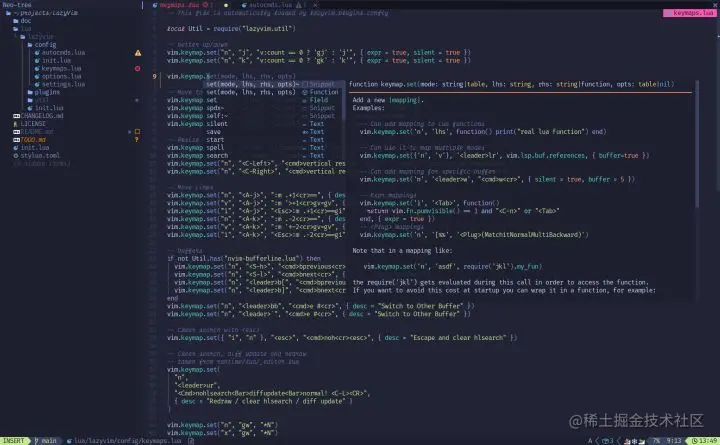
Task: Click the Lua icon in the autocmds.lua tab
Action: click(x=244, y=5)
